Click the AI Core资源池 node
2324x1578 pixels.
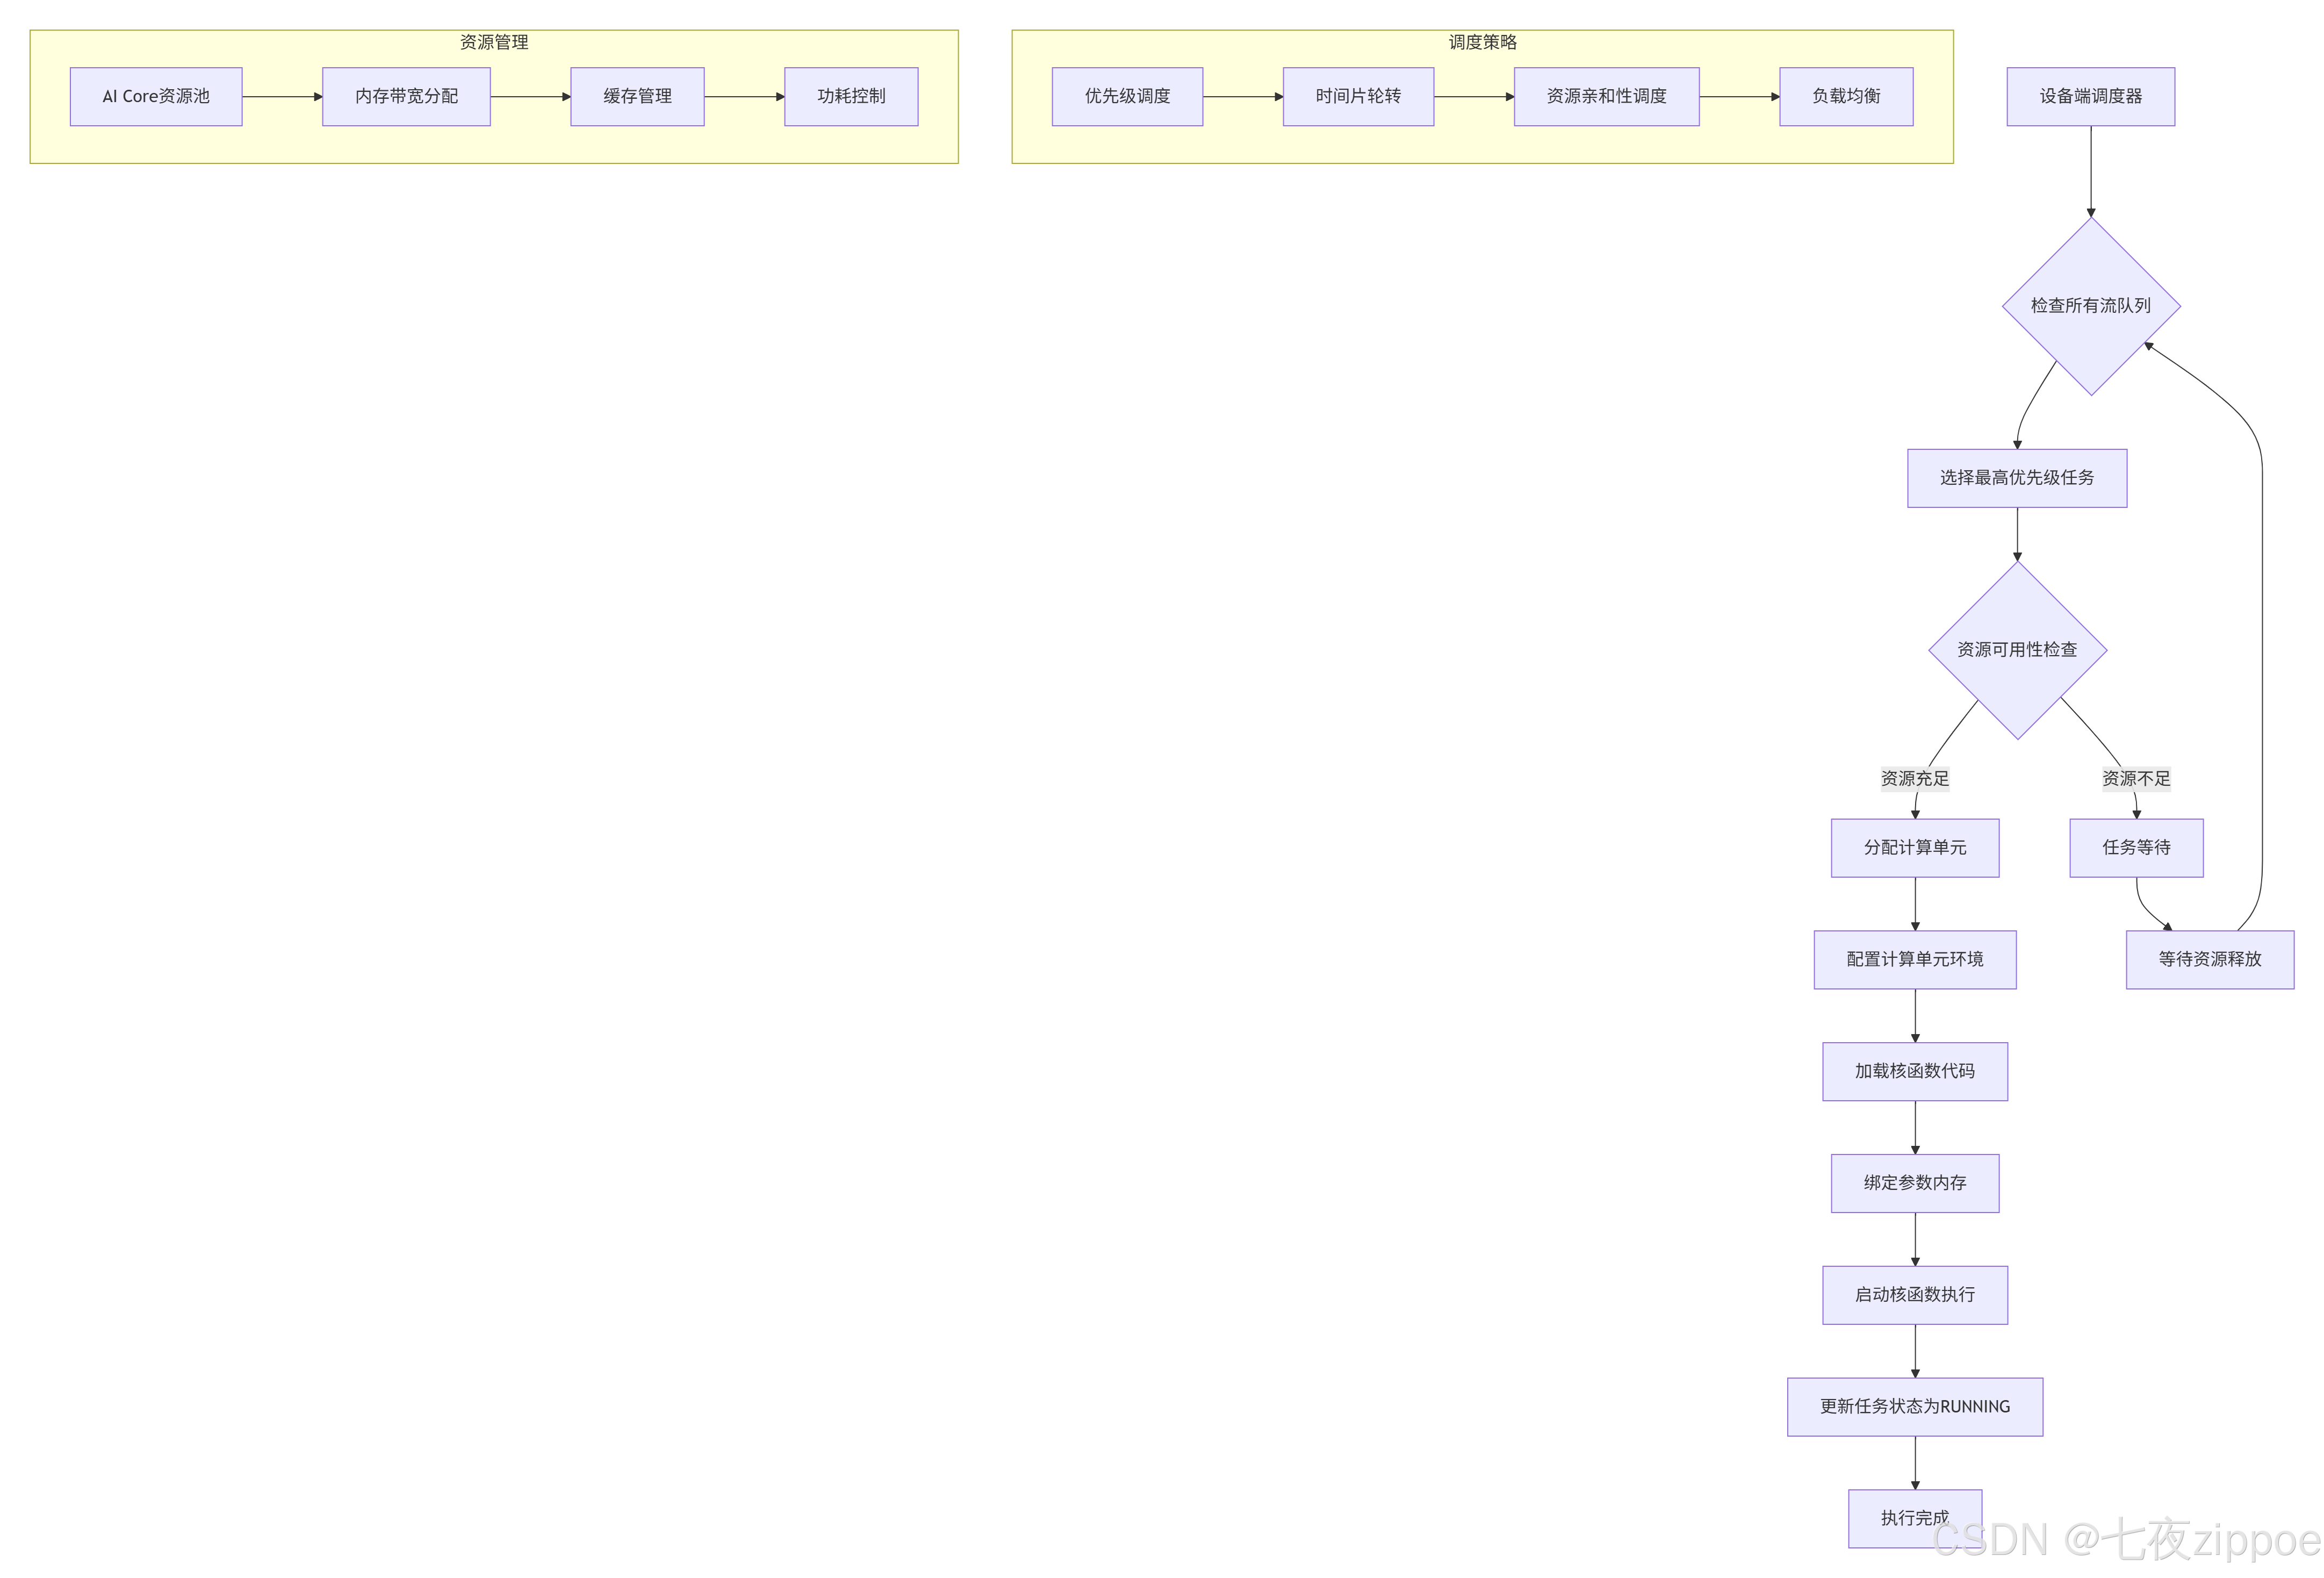point(156,97)
